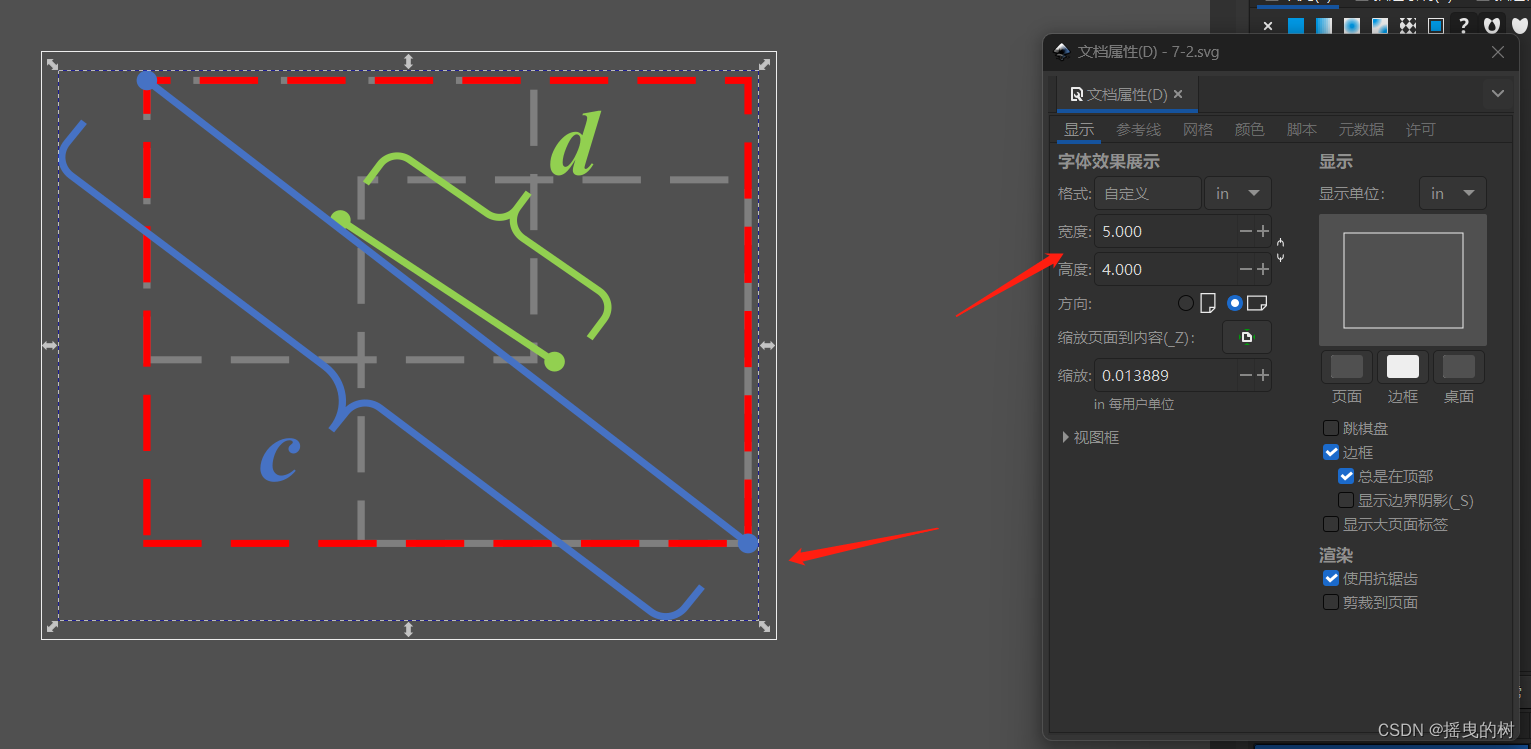Image resolution: width=1531 pixels, height=749 pixels.
Task: Click right-middle scale handle on canvas
Action: pos(767,345)
